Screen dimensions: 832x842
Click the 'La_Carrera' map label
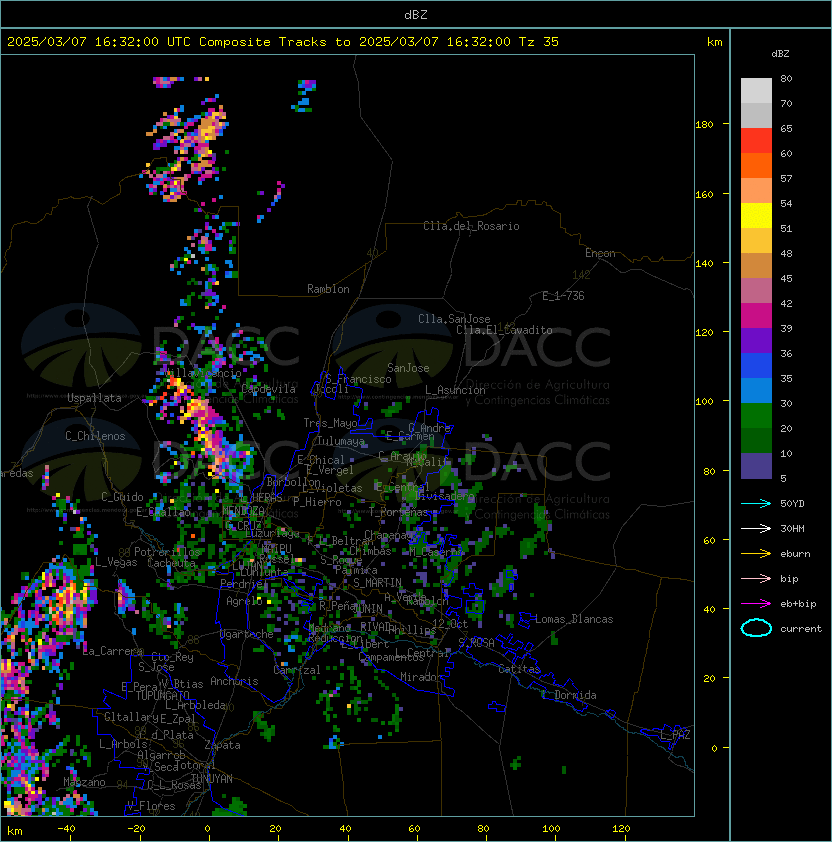tap(113, 651)
